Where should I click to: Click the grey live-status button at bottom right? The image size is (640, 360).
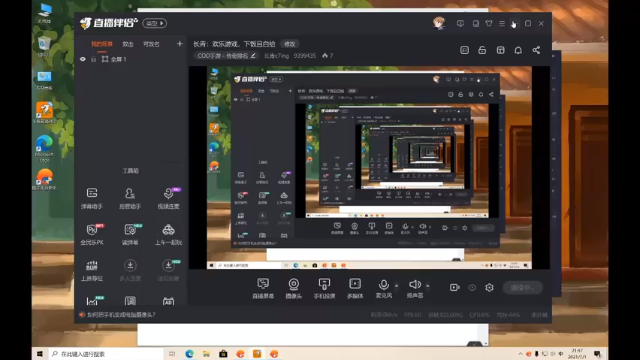pos(522,287)
